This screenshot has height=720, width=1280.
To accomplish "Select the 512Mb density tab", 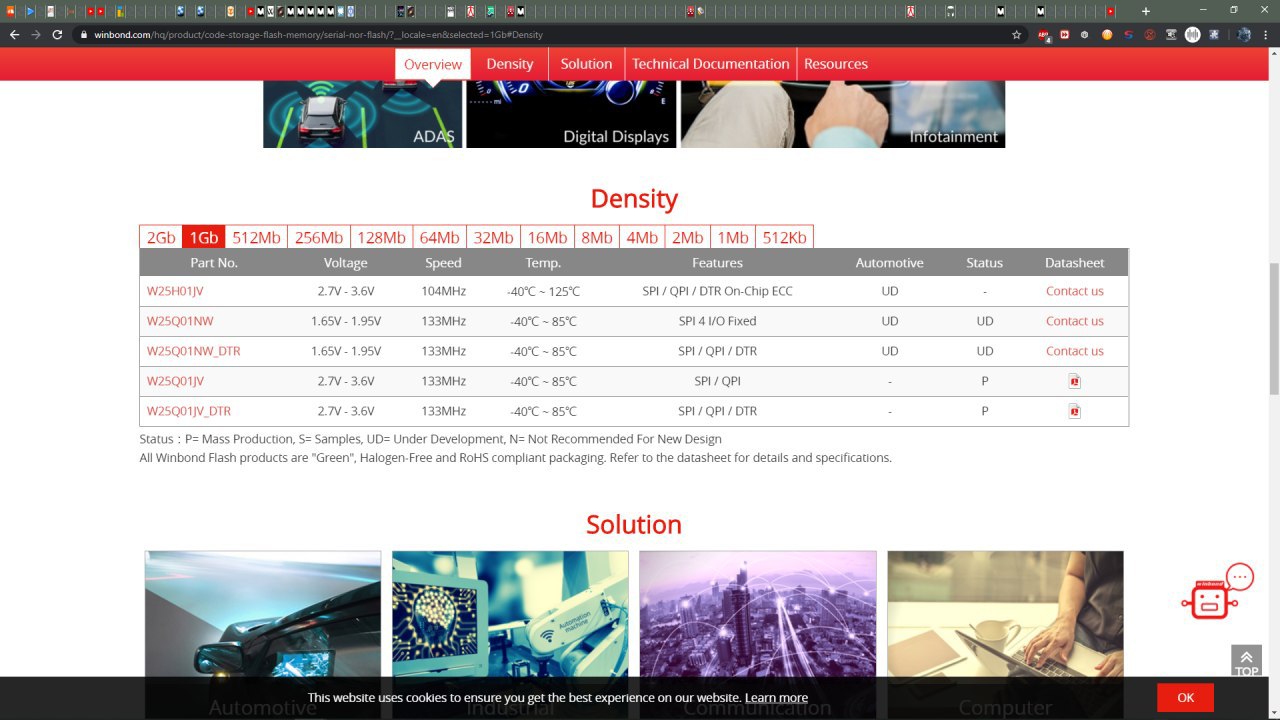I will 256,237.
